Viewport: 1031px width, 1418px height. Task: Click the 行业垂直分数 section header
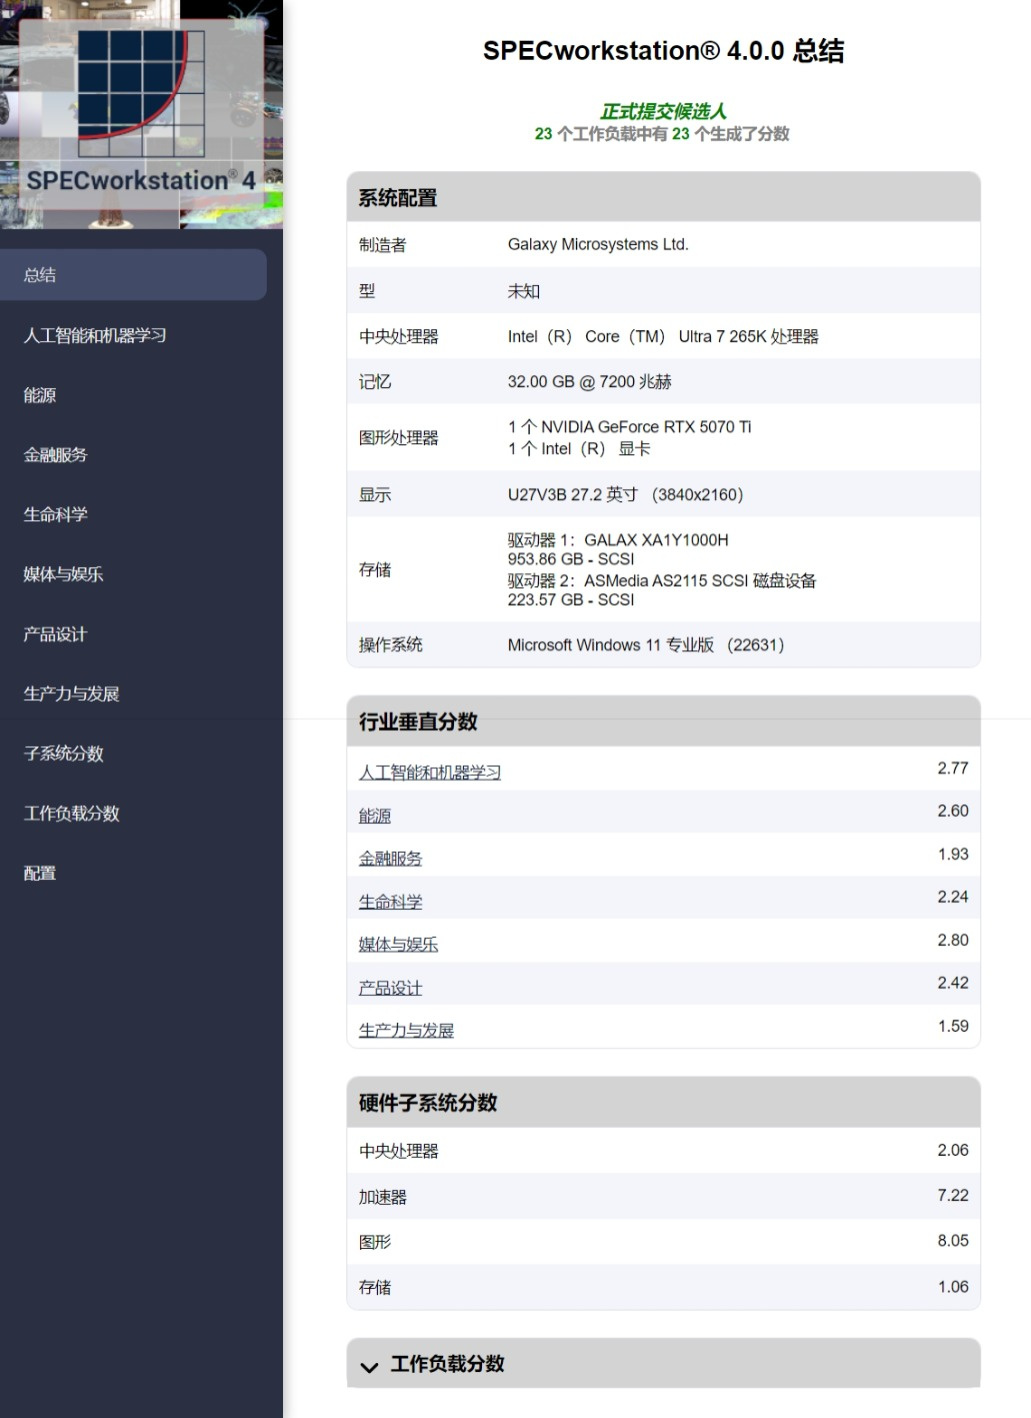[663, 721]
